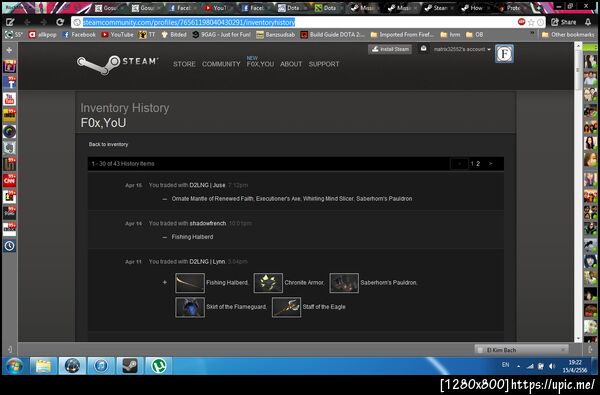This screenshot has width=600, height=395.
Task: Open El Kim Bach chat bar
Action: [x=521, y=349]
